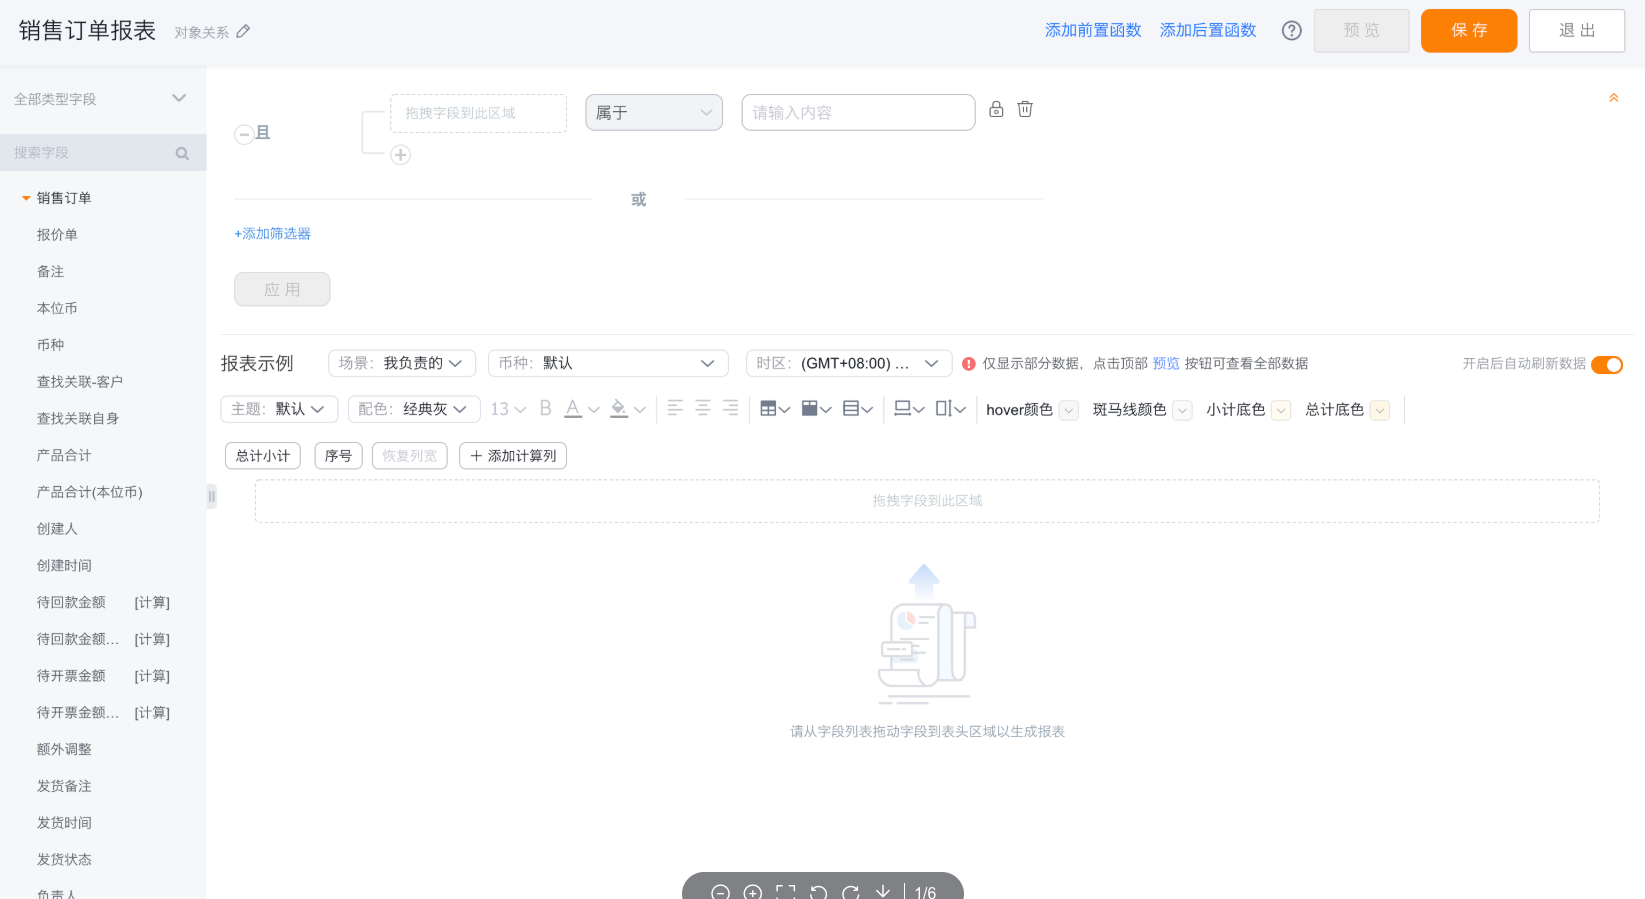Click the 退出 button
Image resolution: width=1645 pixels, height=899 pixels.
[1577, 30]
